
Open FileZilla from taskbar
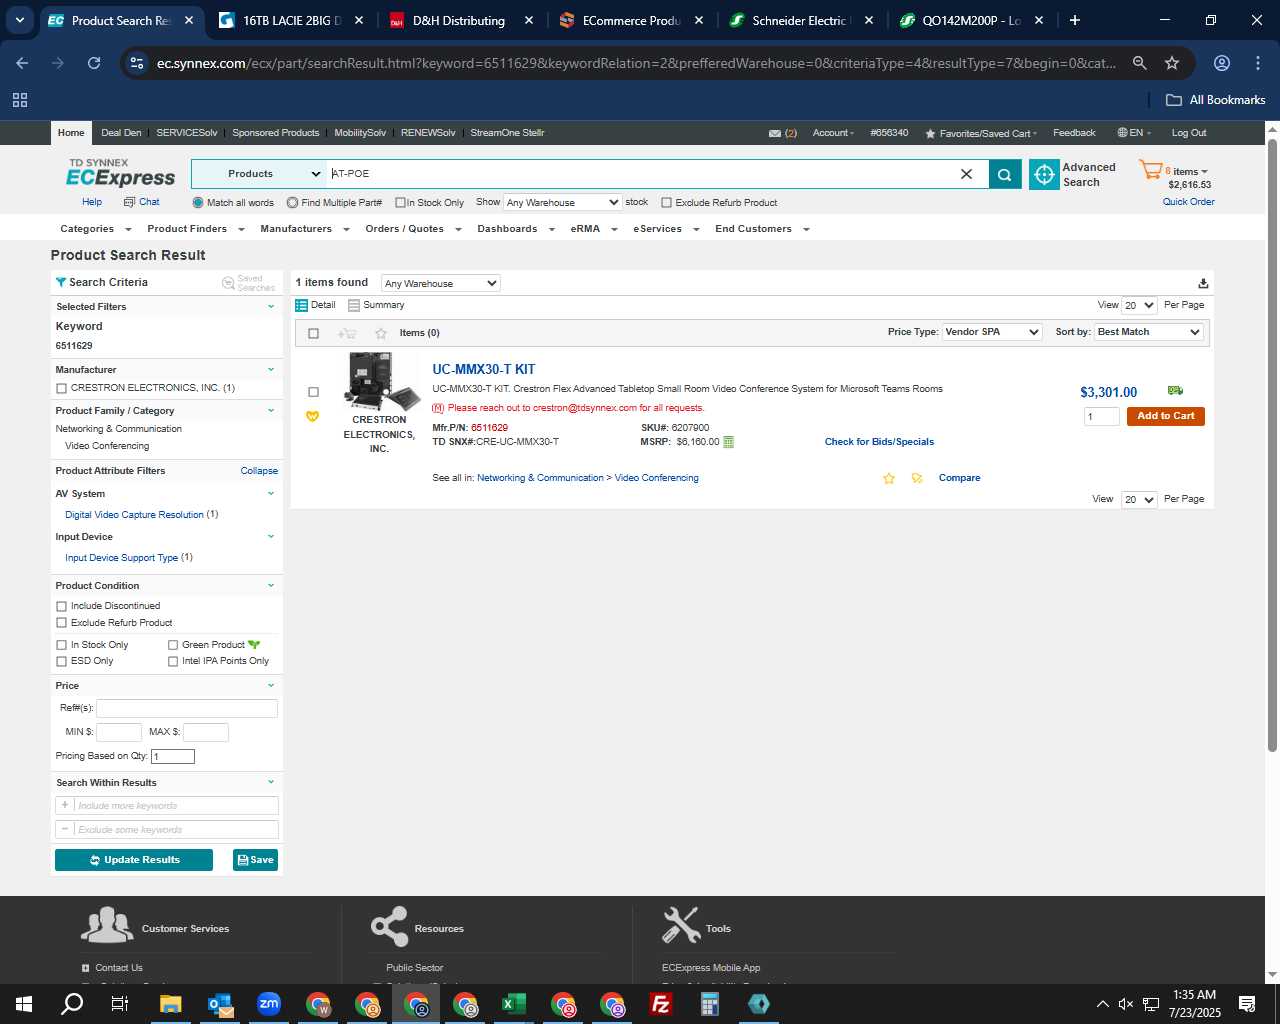(x=660, y=1004)
